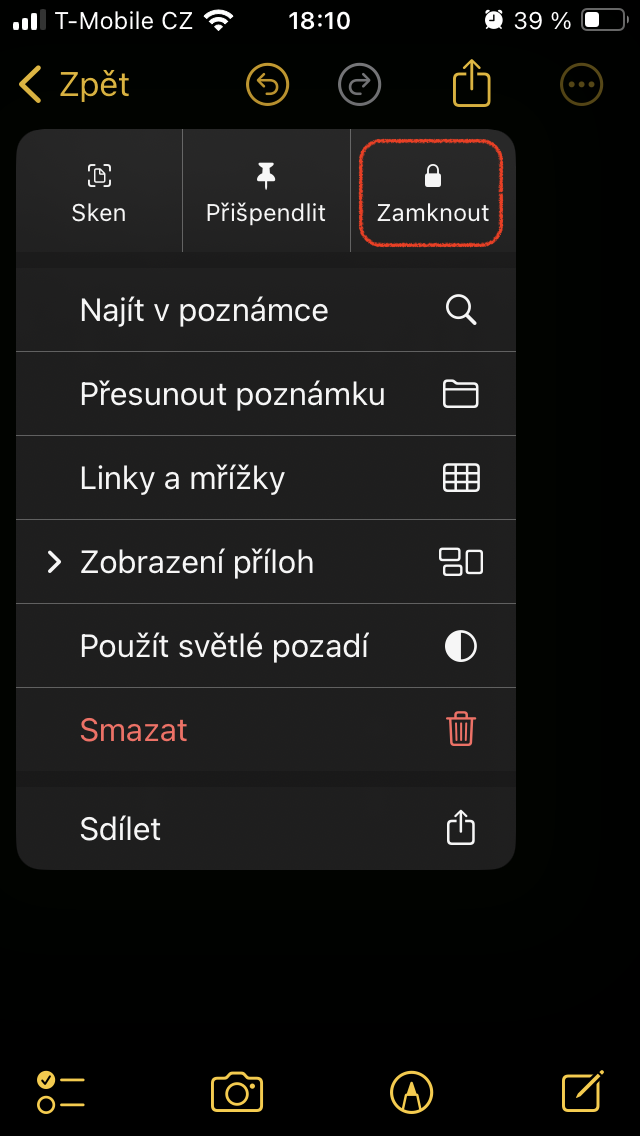Open the markup pen tool icon
Viewport: 640px width, 1136px height.
click(x=413, y=1092)
